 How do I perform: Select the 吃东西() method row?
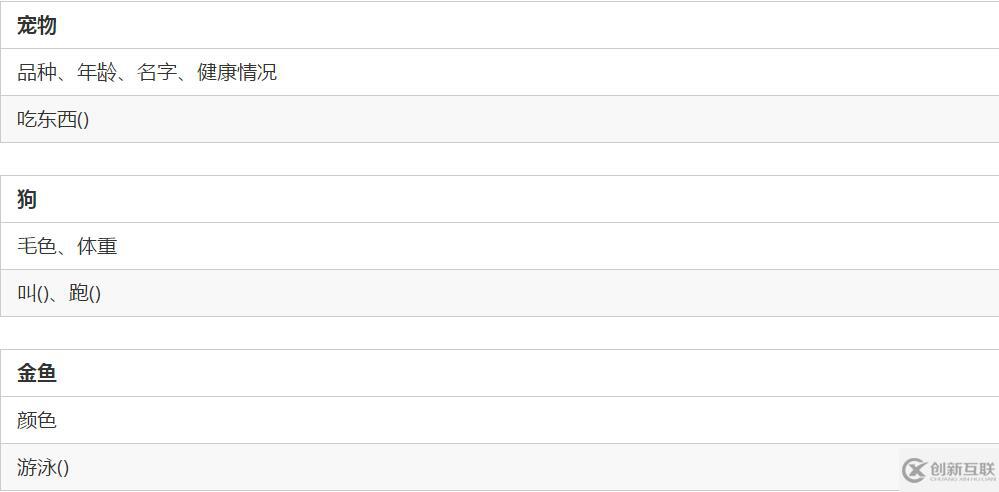coord(500,119)
